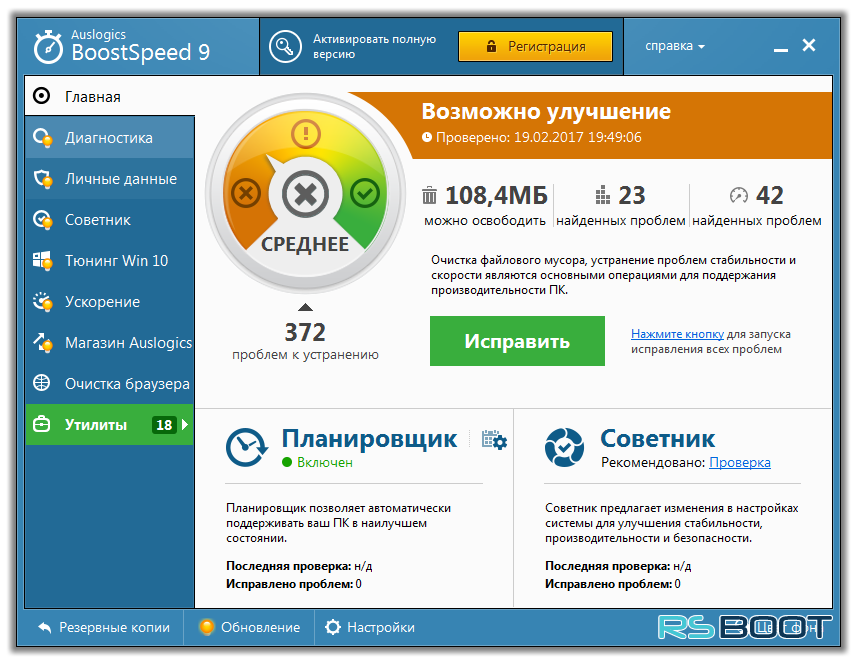
Task: Click Обновление in bottom bar
Action: click(250, 627)
